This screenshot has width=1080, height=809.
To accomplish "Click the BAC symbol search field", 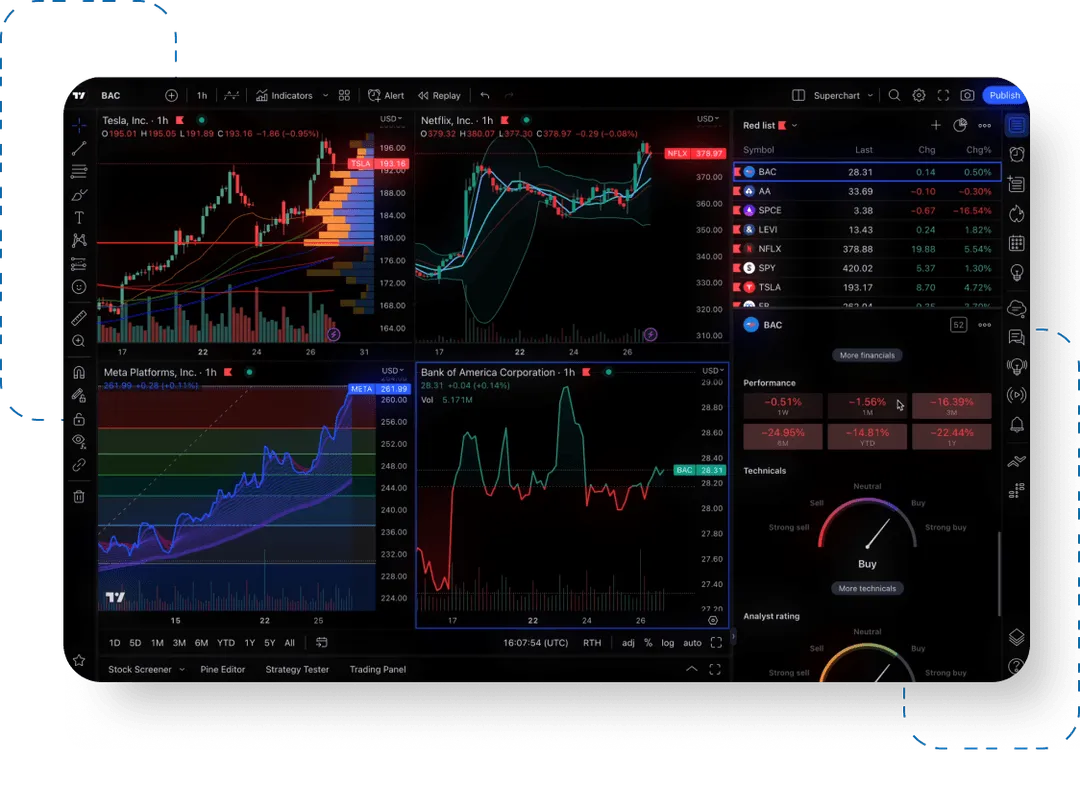I will click(110, 95).
